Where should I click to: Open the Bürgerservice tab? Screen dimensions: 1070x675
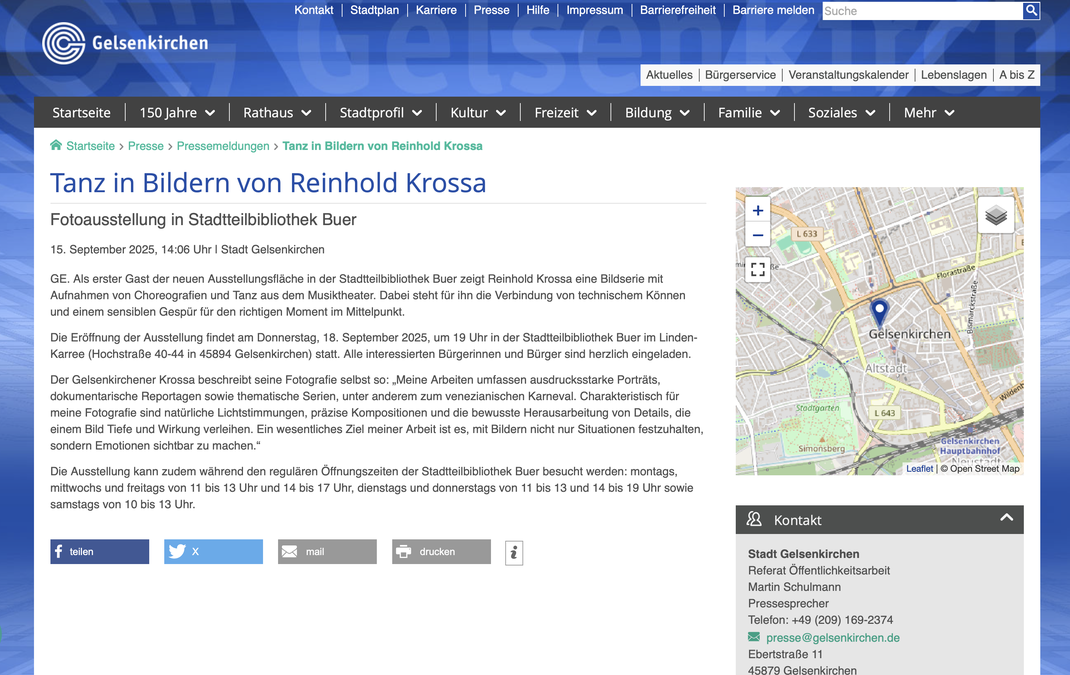coord(740,75)
